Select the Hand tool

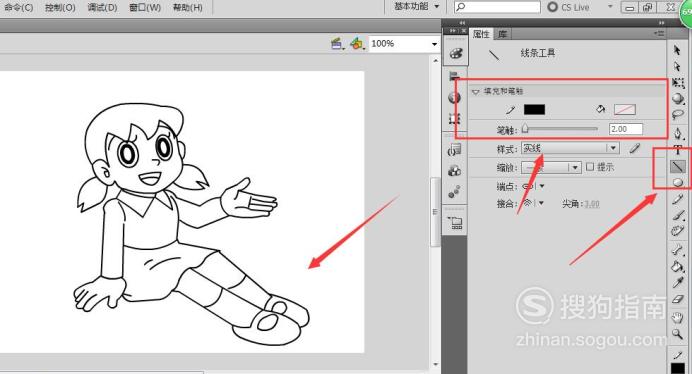point(677,317)
